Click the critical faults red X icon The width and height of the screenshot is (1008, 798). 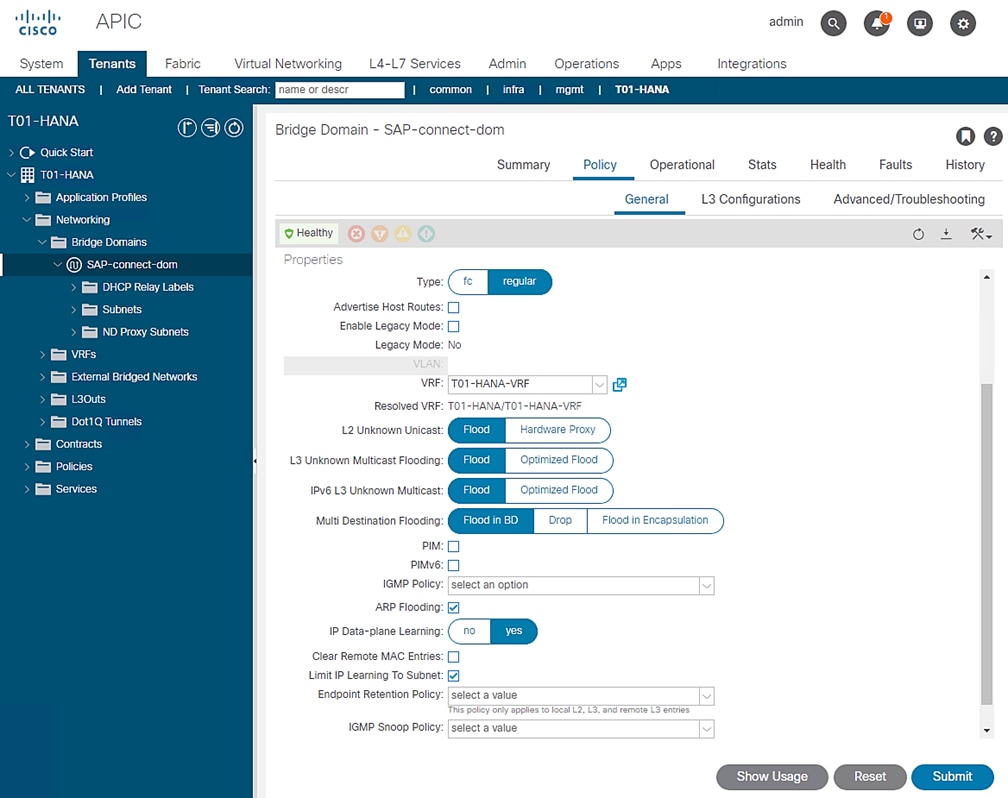[x=356, y=233]
